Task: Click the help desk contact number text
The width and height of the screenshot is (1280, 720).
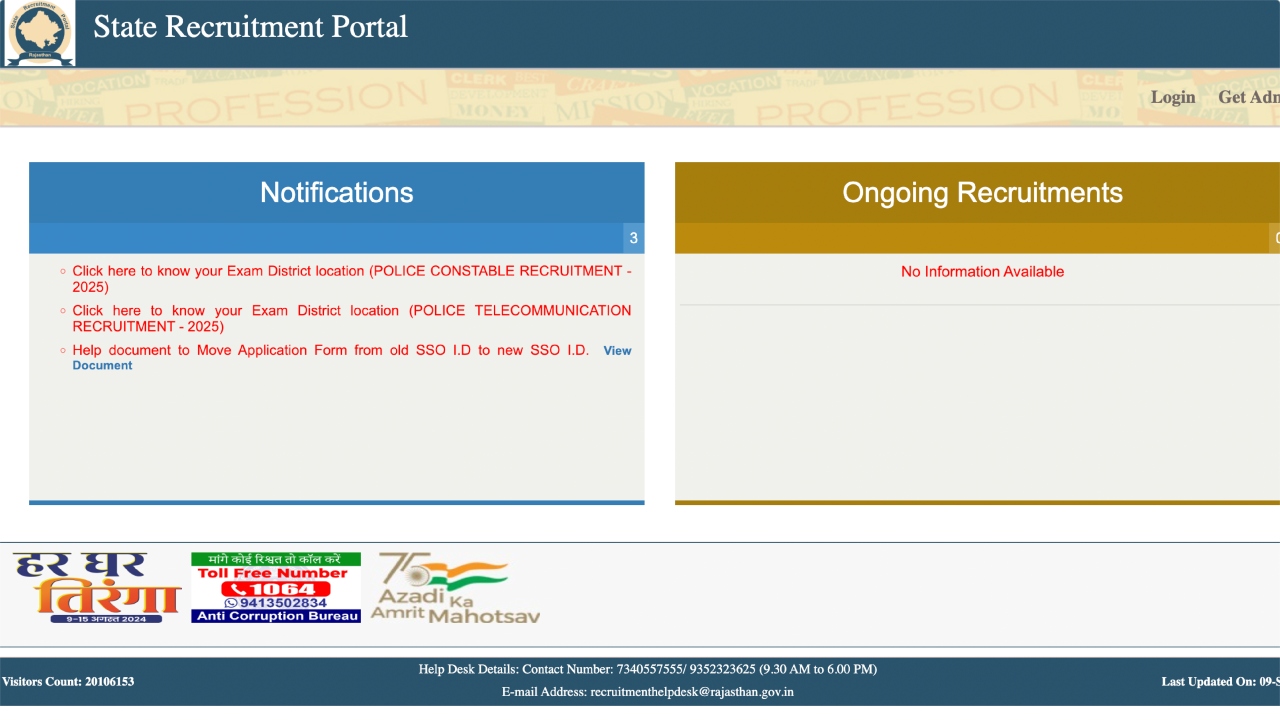Action: click(x=647, y=669)
